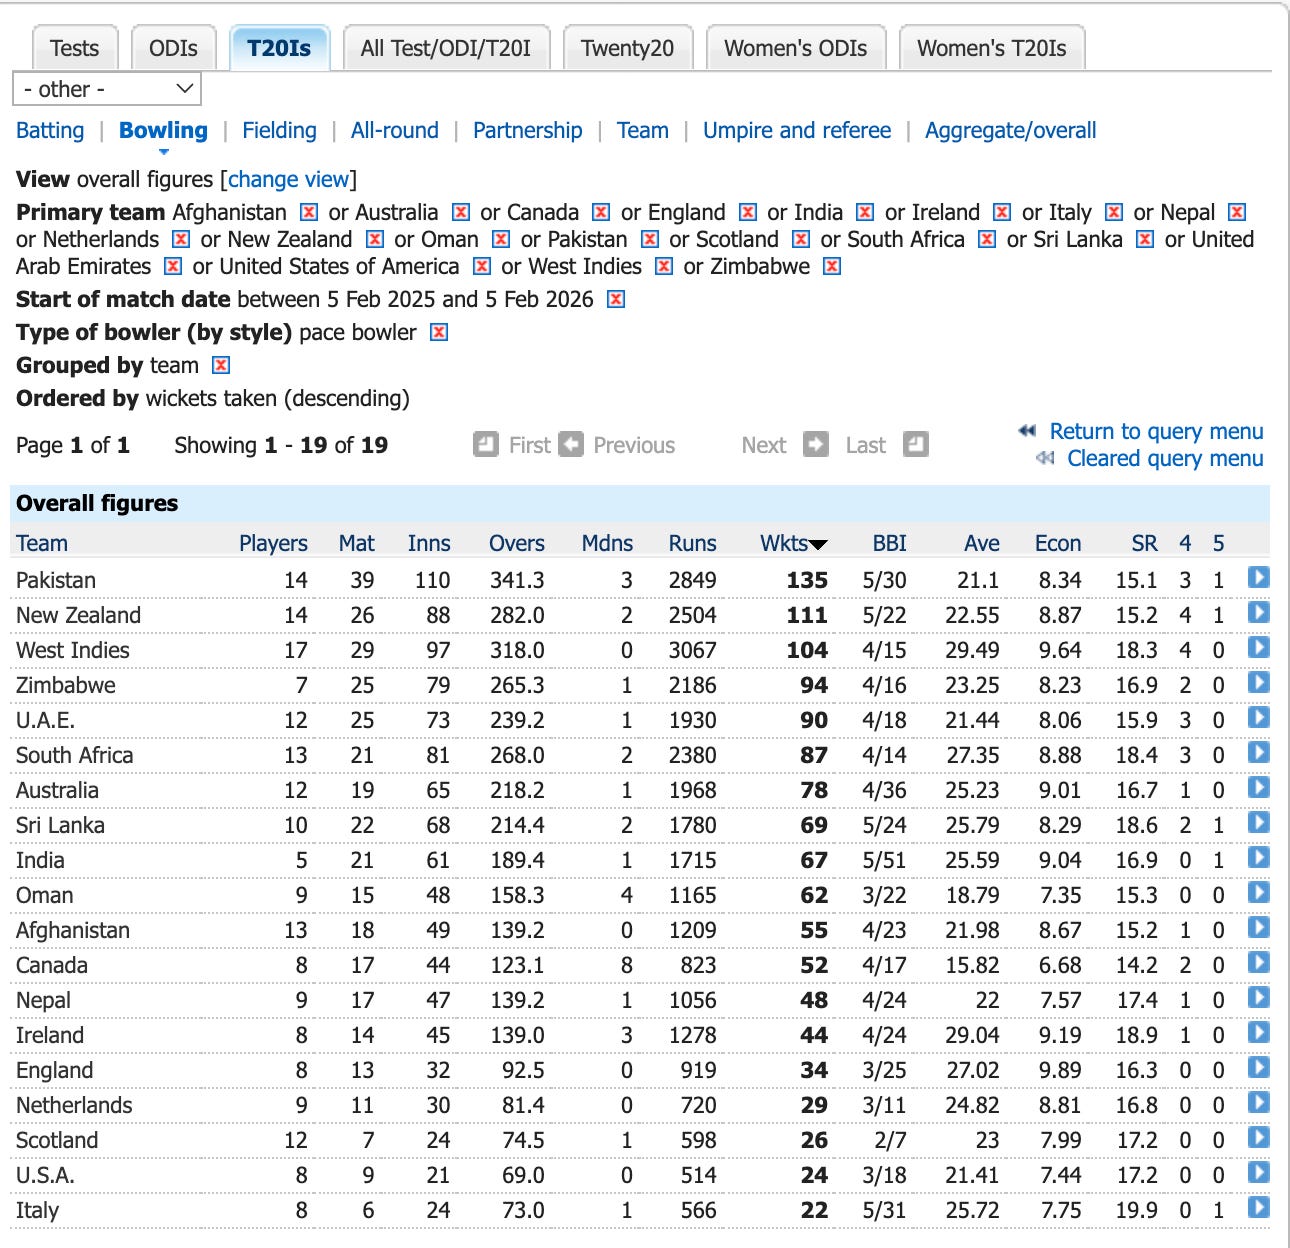Open the All-round records link
Viewport: 1290px width, 1248px height.
click(x=395, y=130)
